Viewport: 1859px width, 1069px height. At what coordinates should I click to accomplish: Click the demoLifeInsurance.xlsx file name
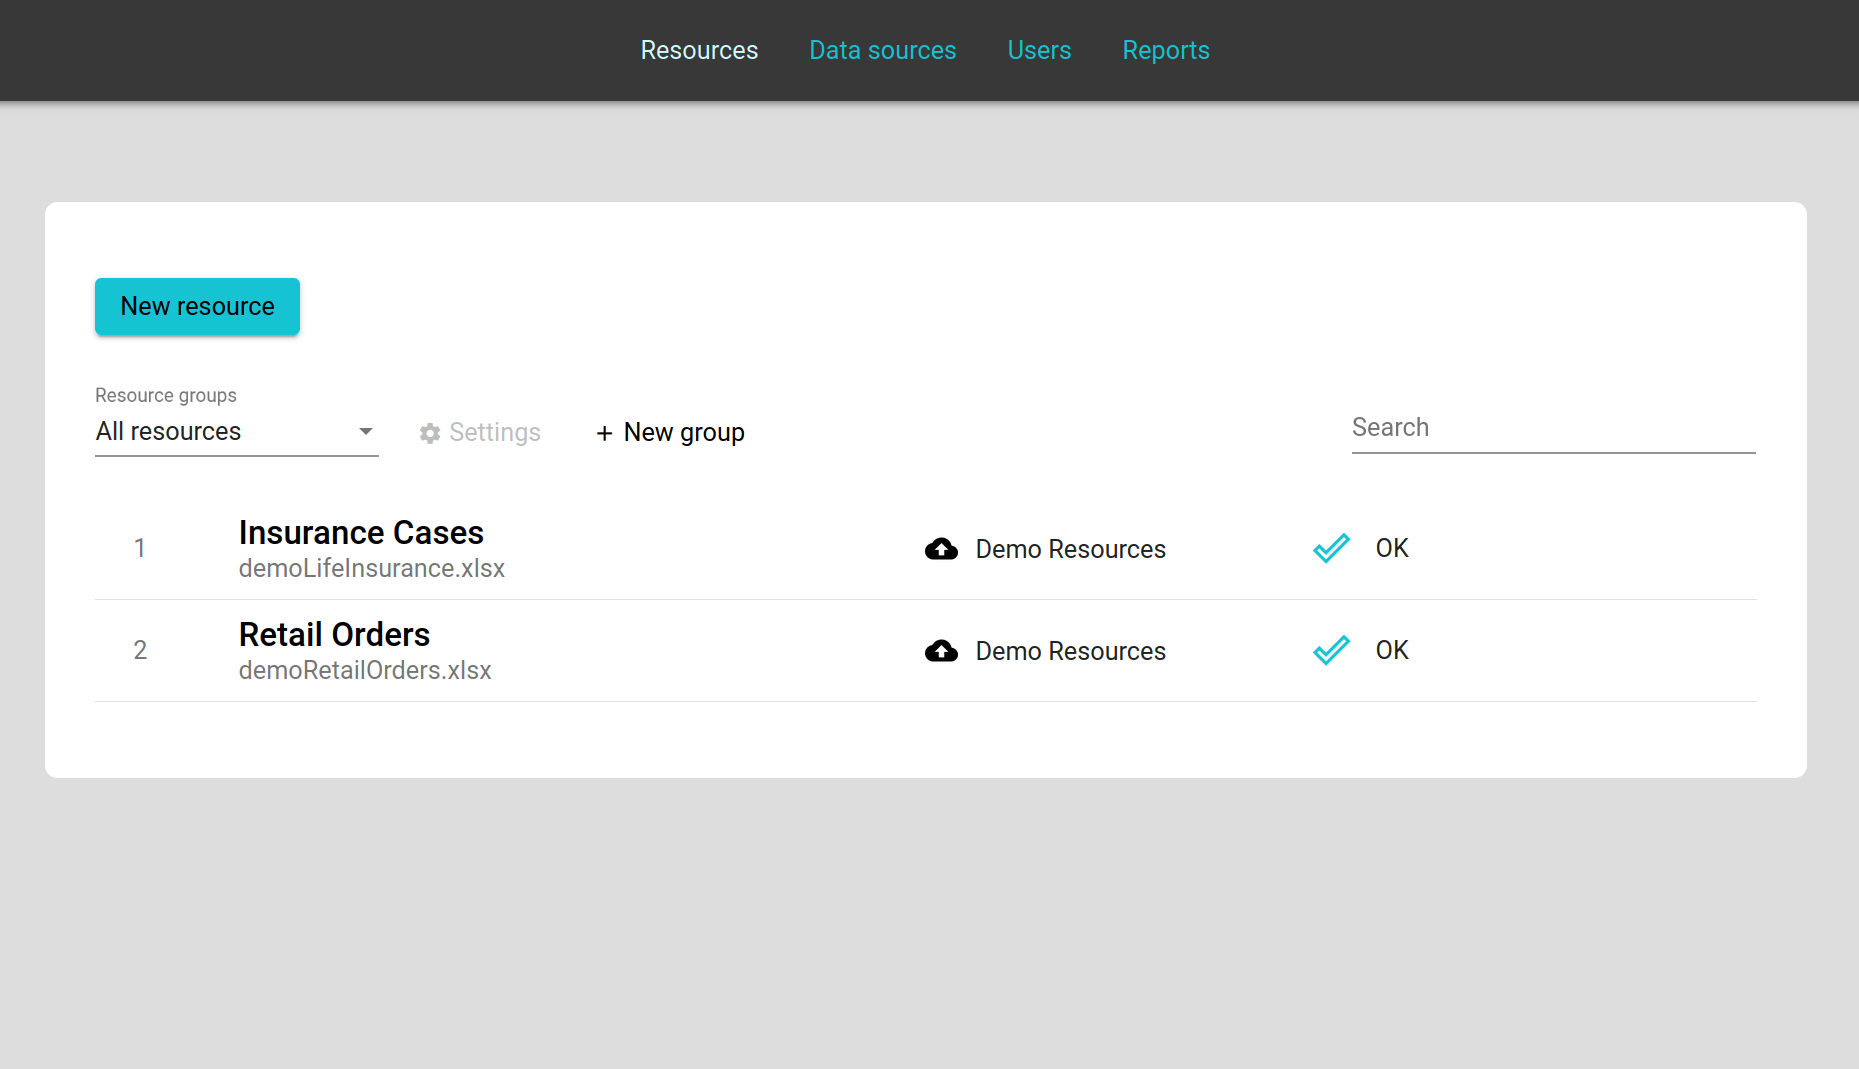point(371,568)
